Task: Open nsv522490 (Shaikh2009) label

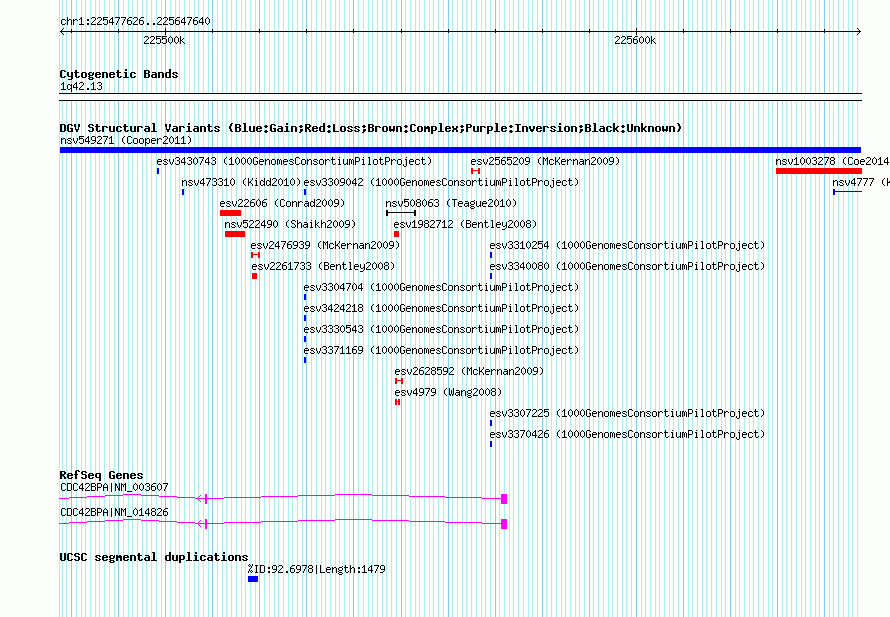Action: click(x=290, y=224)
